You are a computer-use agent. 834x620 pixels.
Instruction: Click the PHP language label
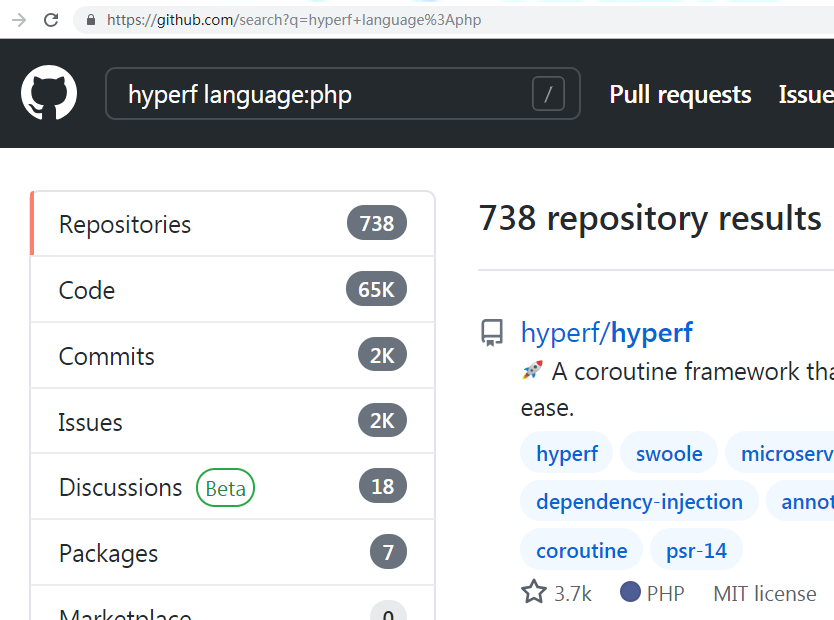(x=665, y=593)
